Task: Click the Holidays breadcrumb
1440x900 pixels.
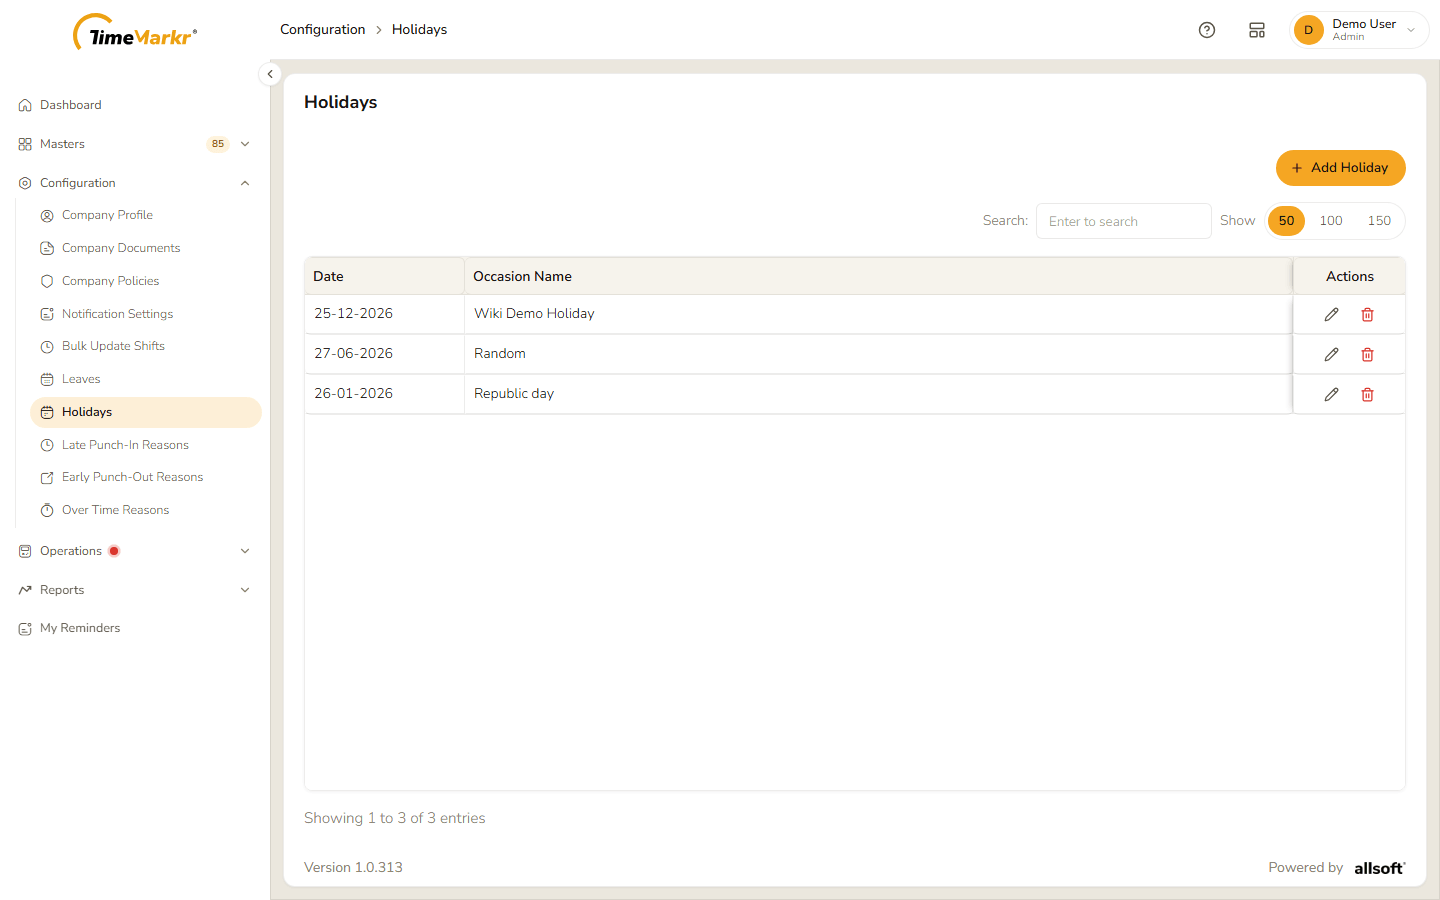Action: click(x=419, y=30)
